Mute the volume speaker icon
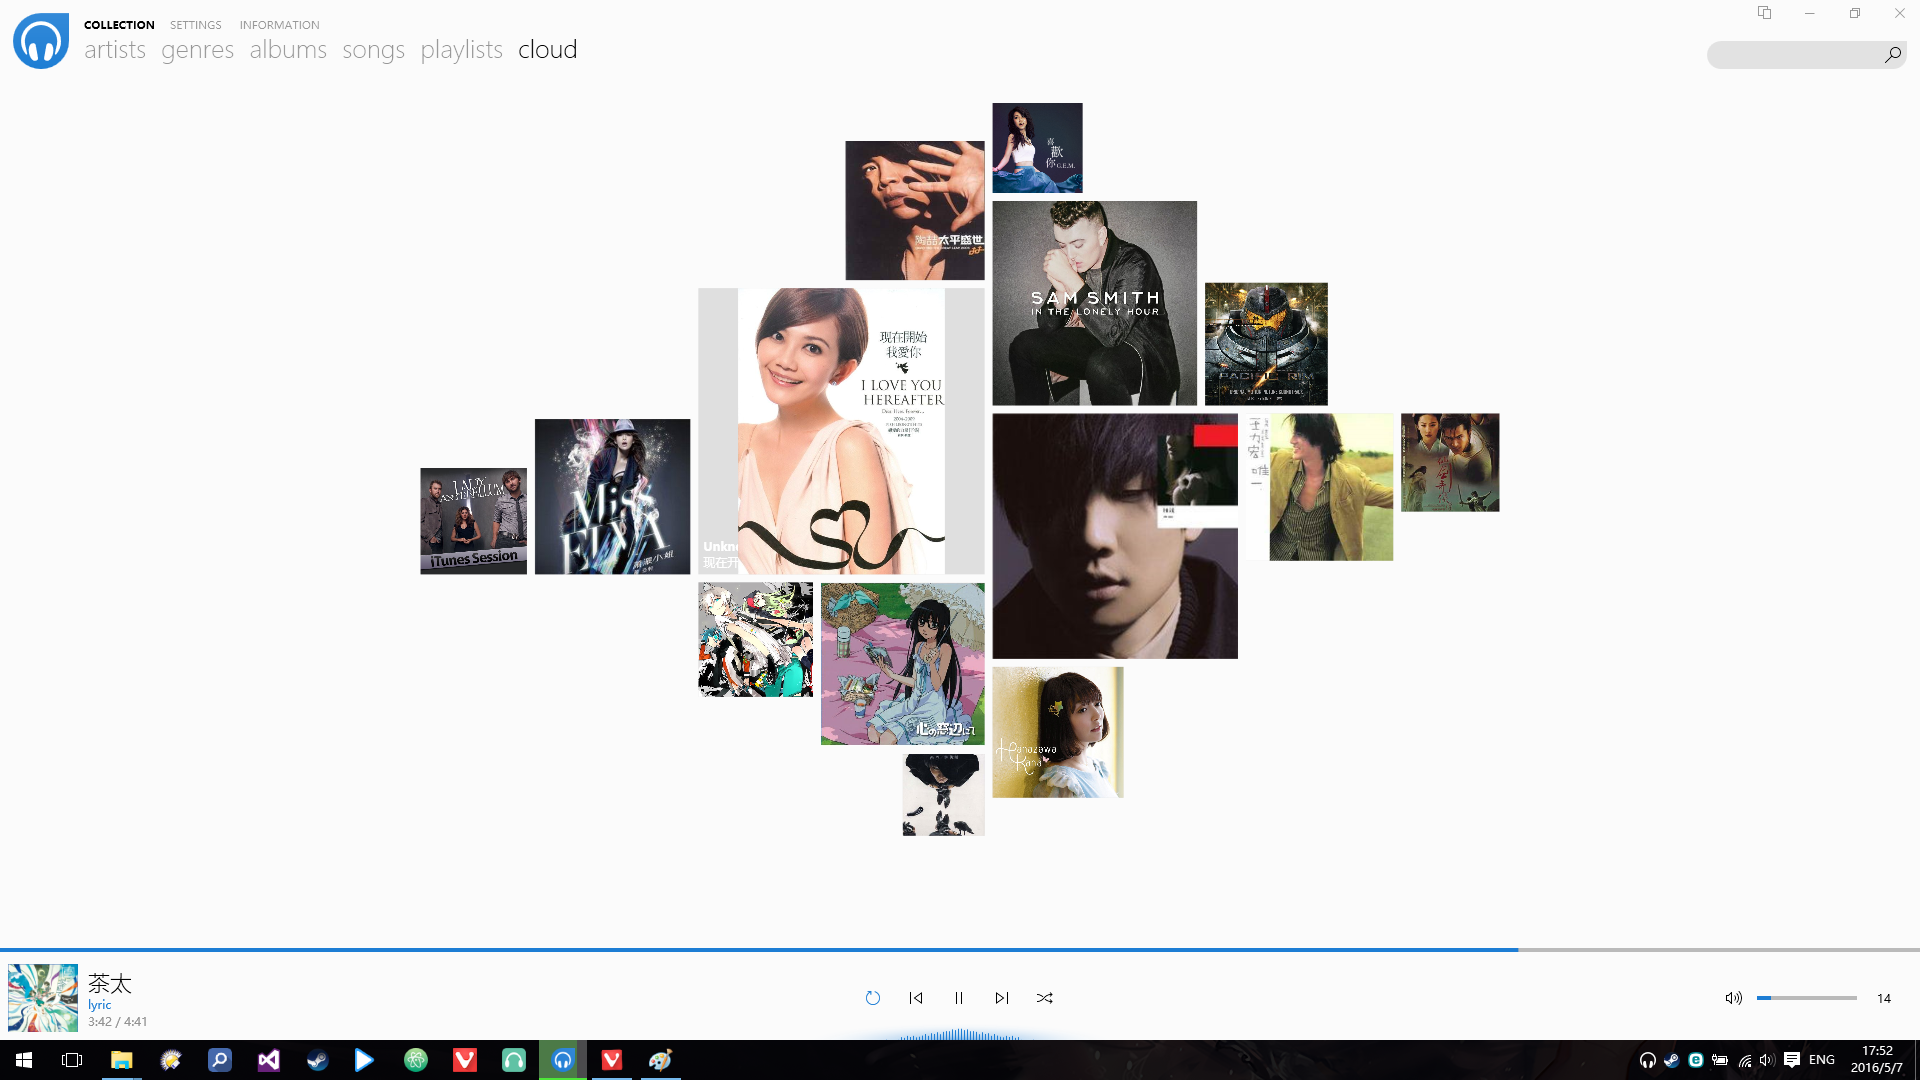This screenshot has width=1920, height=1080. pos(1733,998)
